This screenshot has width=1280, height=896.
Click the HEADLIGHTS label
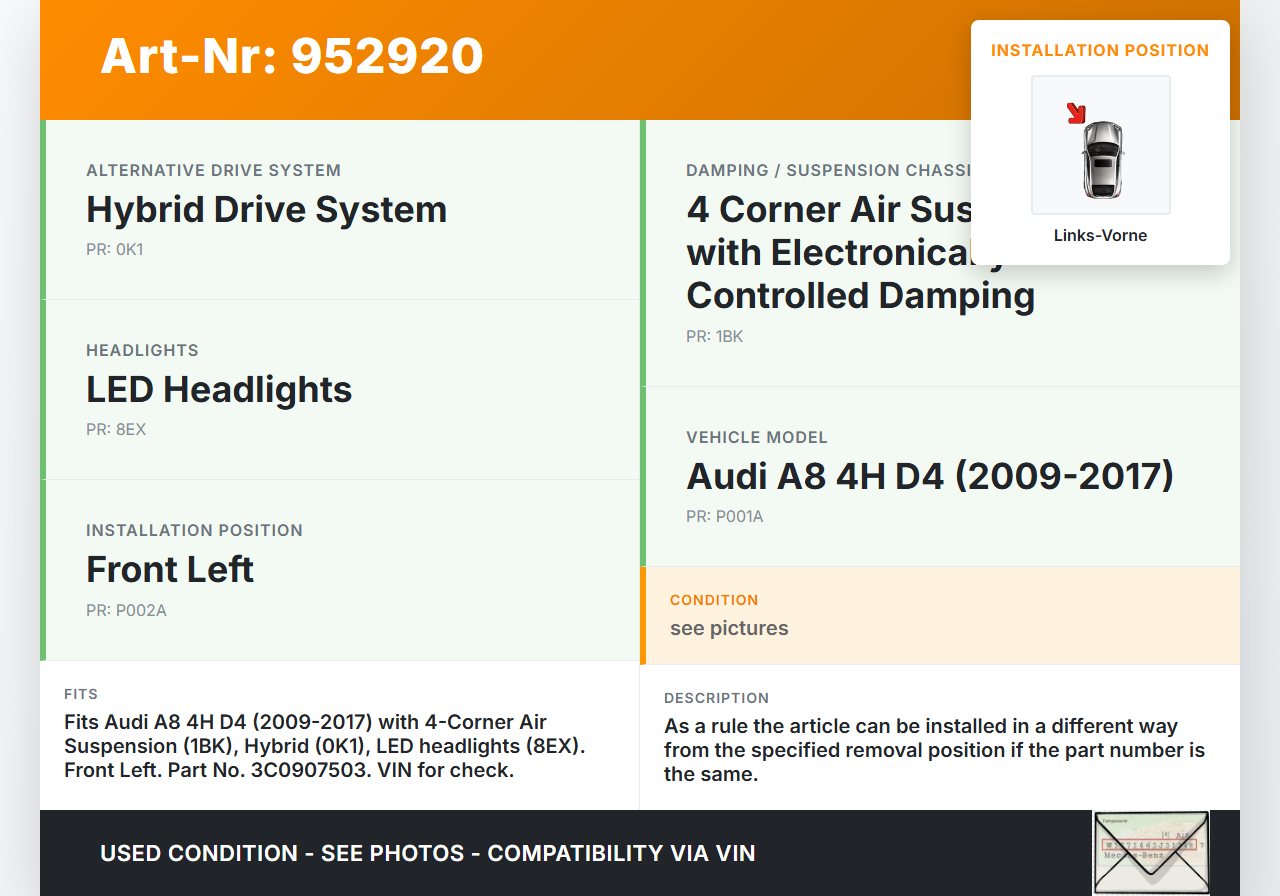143,350
